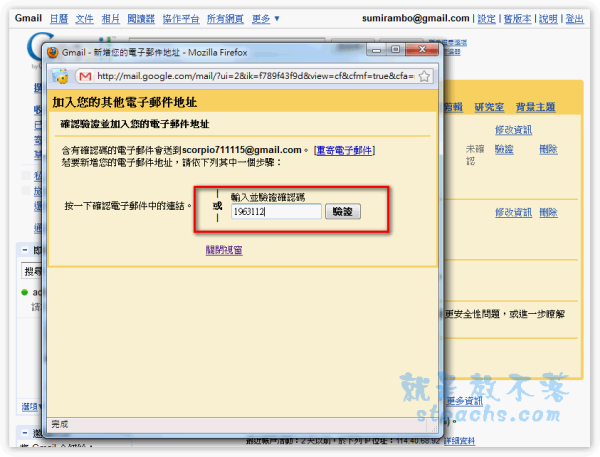
Task: Open 閱讀器 in Gmail top bar
Action: point(141,18)
